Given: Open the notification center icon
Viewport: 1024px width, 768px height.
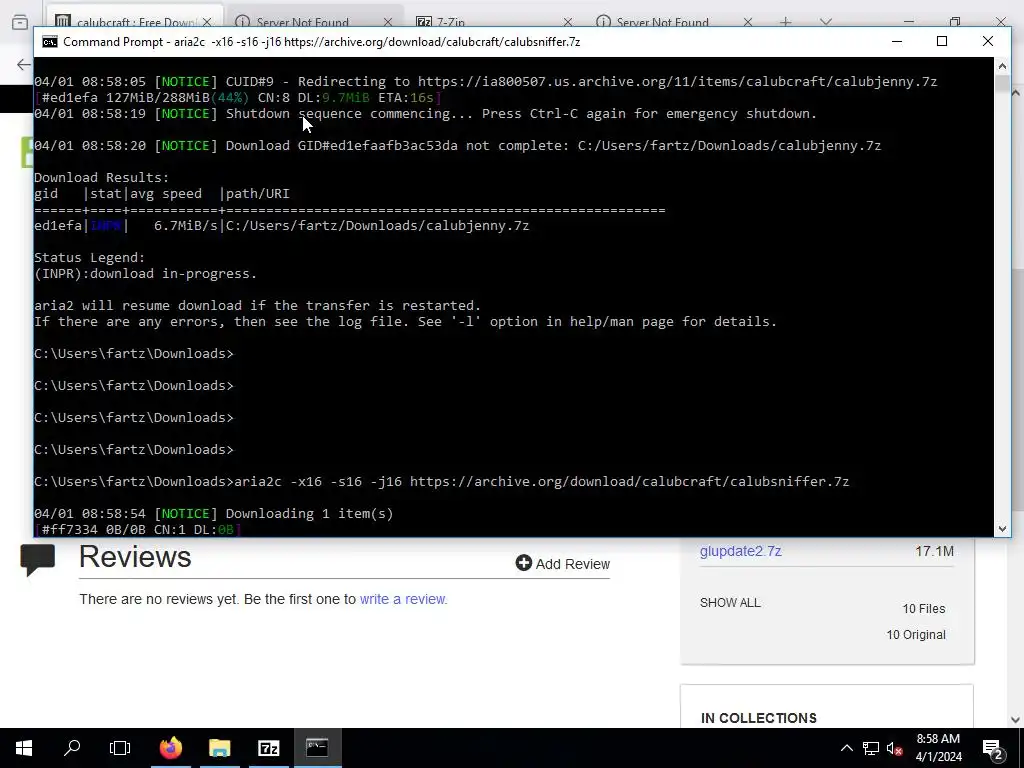Looking at the screenshot, I should point(993,748).
